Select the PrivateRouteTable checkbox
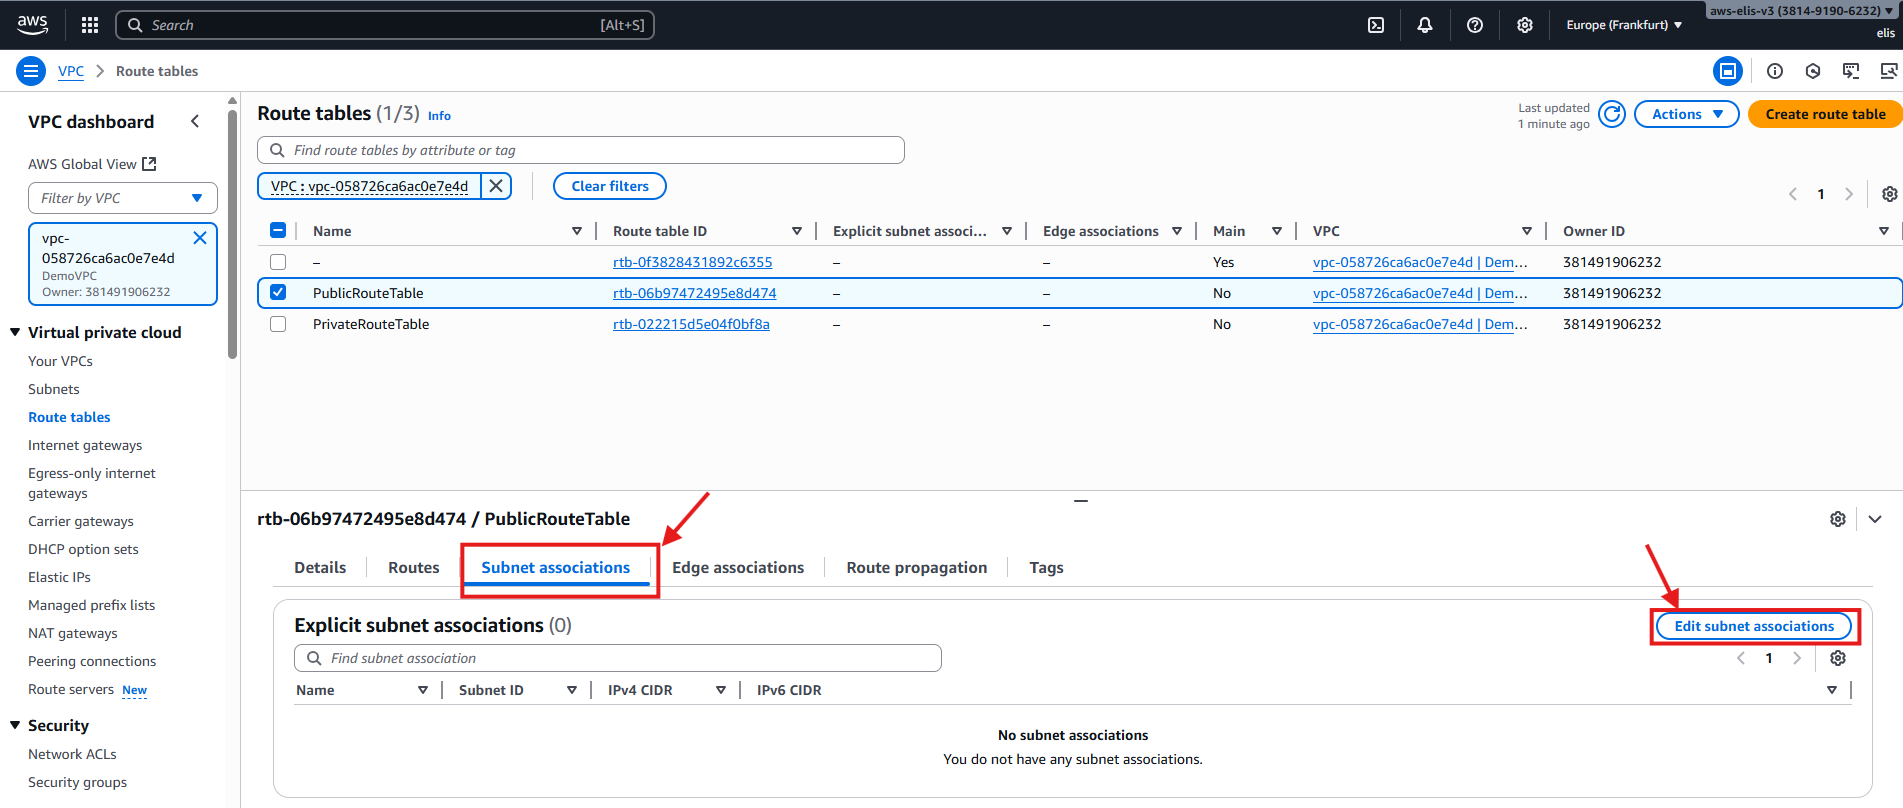1903x808 pixels. (278, 324)
